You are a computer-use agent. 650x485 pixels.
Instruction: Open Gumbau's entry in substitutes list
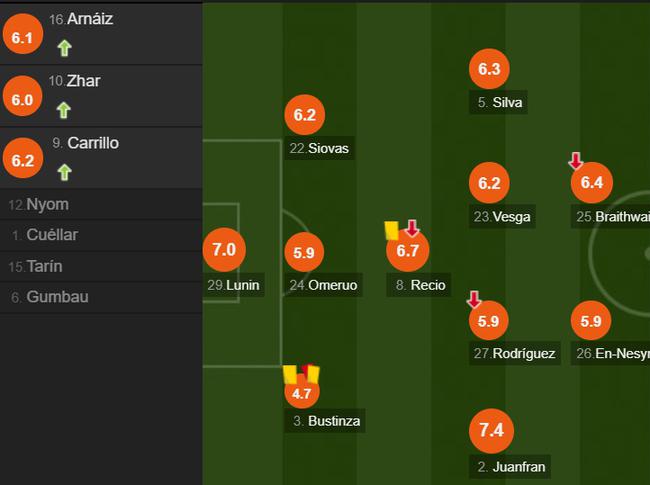click(x=101, y=297)
